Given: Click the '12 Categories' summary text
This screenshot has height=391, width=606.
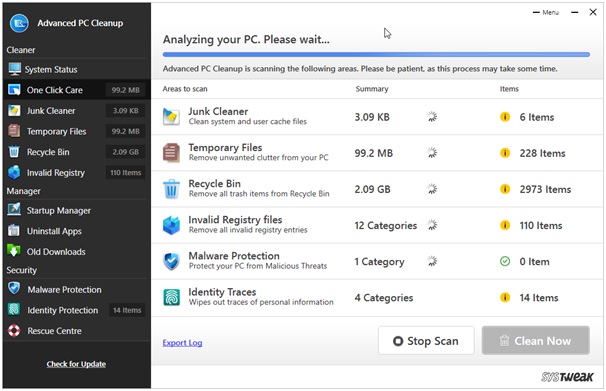Looking at the screenshot, I should pos(386,225).
